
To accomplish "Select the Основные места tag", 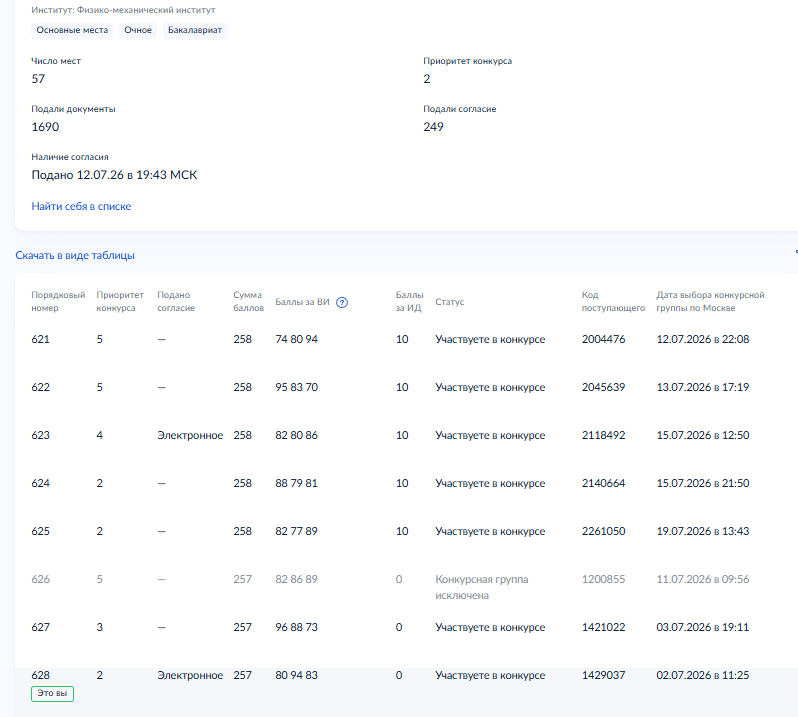I will click(x=72, y=30).
